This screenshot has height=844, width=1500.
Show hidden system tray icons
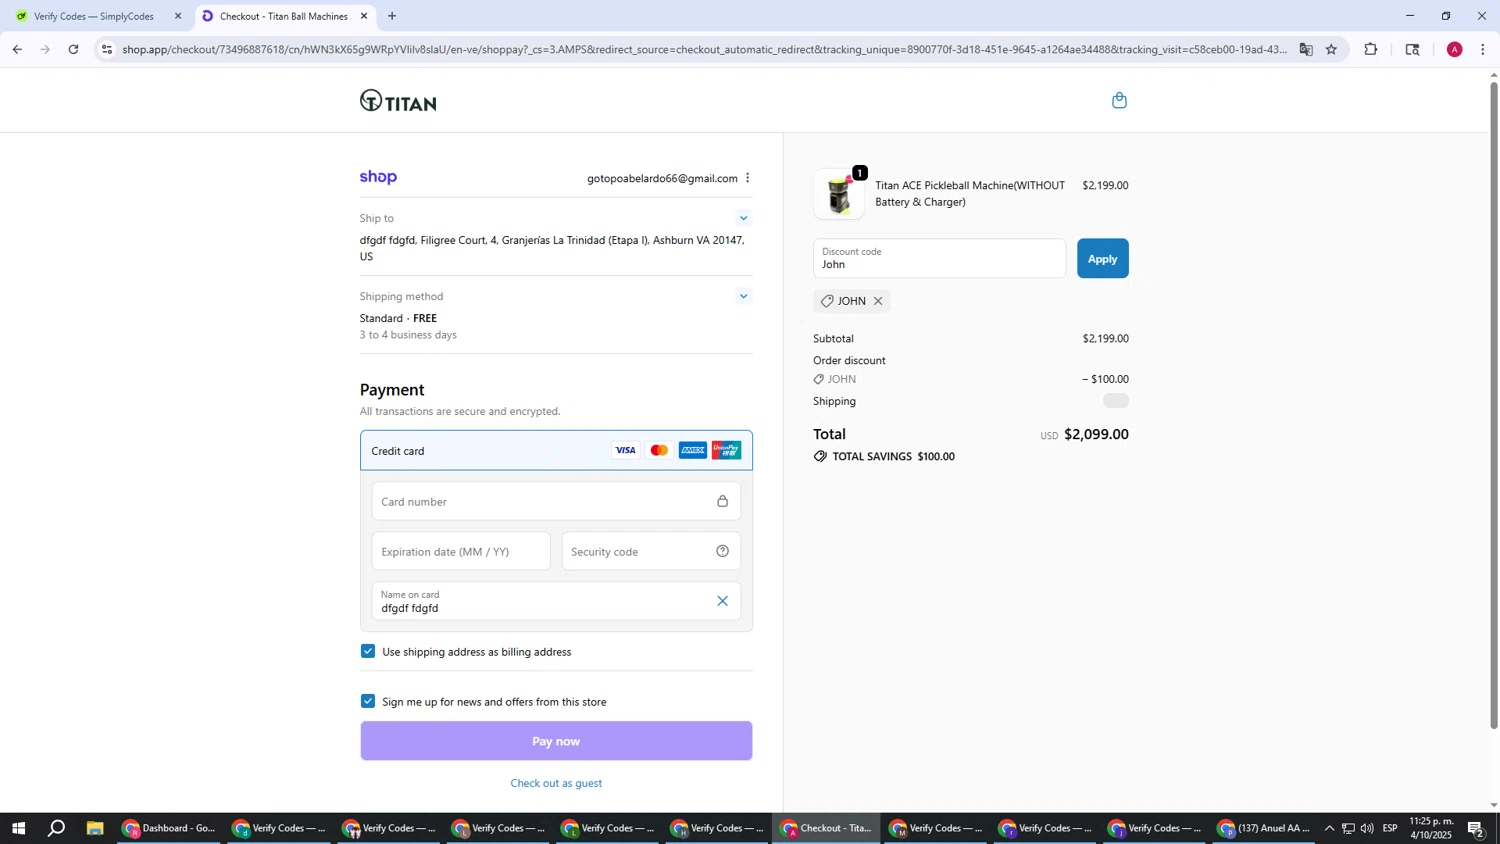pyautogui.click(x=1329, y=828)
